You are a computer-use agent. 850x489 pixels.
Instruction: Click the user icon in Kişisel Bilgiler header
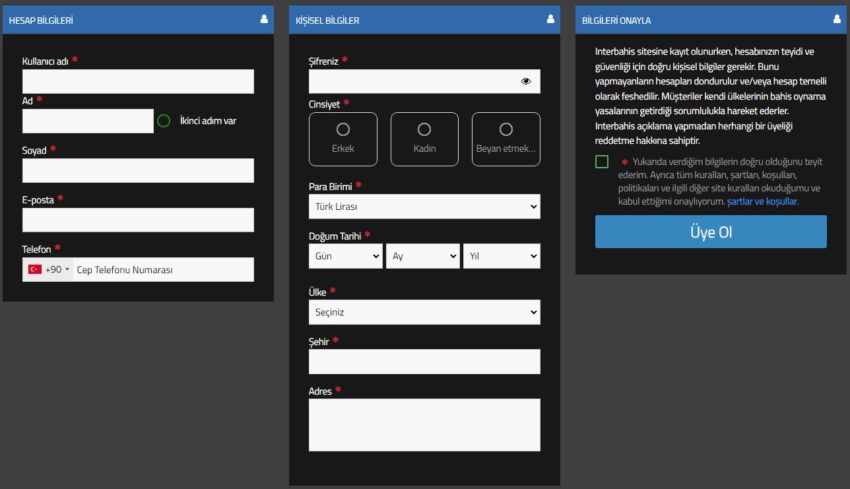551,19
